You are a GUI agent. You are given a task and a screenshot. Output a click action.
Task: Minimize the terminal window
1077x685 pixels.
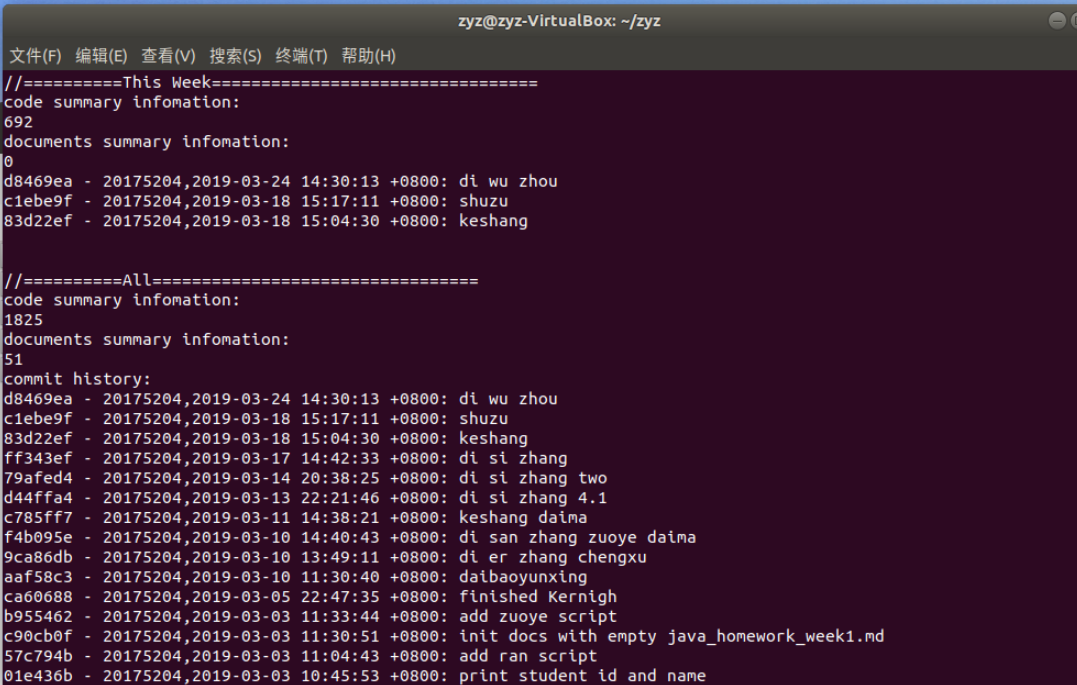(1058, 21)
